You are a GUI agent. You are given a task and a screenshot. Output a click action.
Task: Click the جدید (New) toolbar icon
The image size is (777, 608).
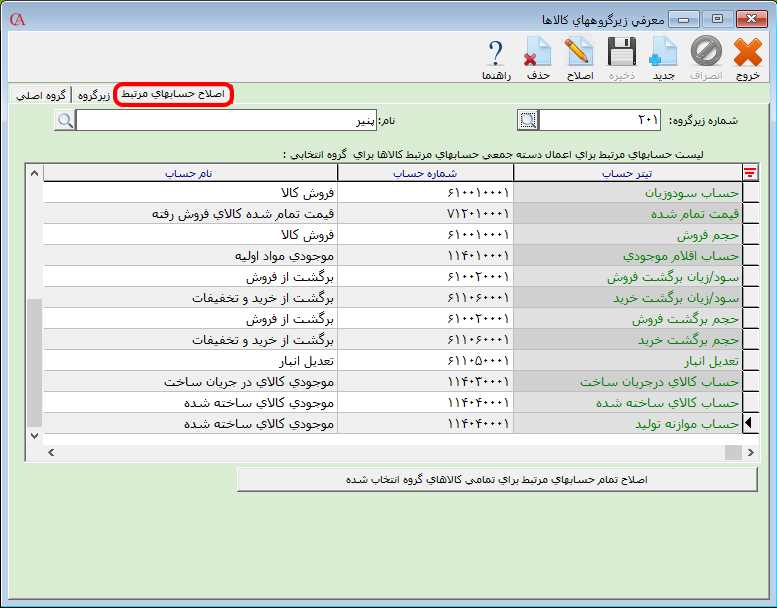(x=664, y=58)
